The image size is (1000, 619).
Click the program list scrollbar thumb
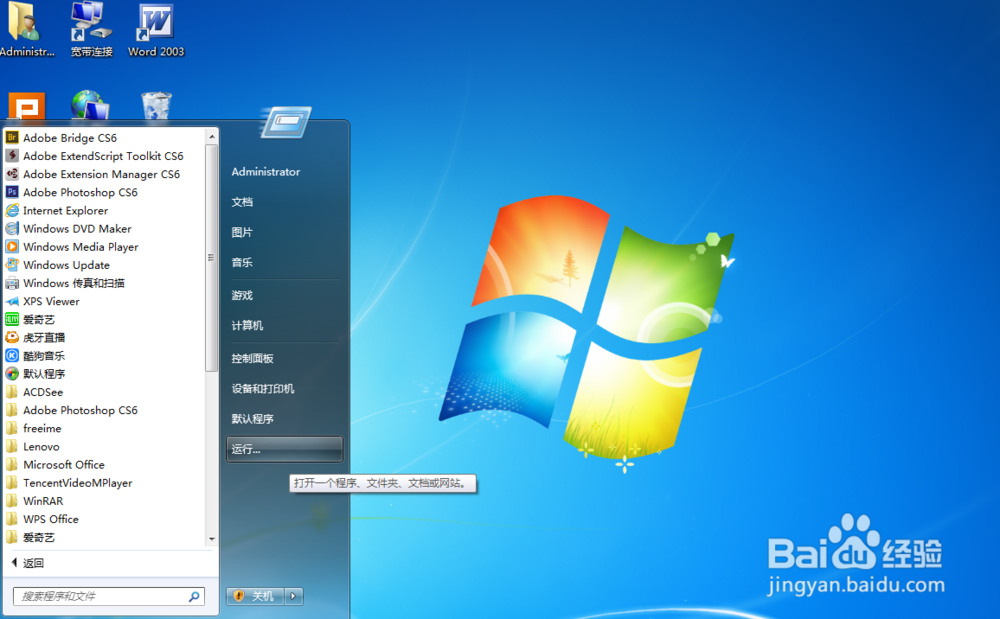[x=212, y=258]
